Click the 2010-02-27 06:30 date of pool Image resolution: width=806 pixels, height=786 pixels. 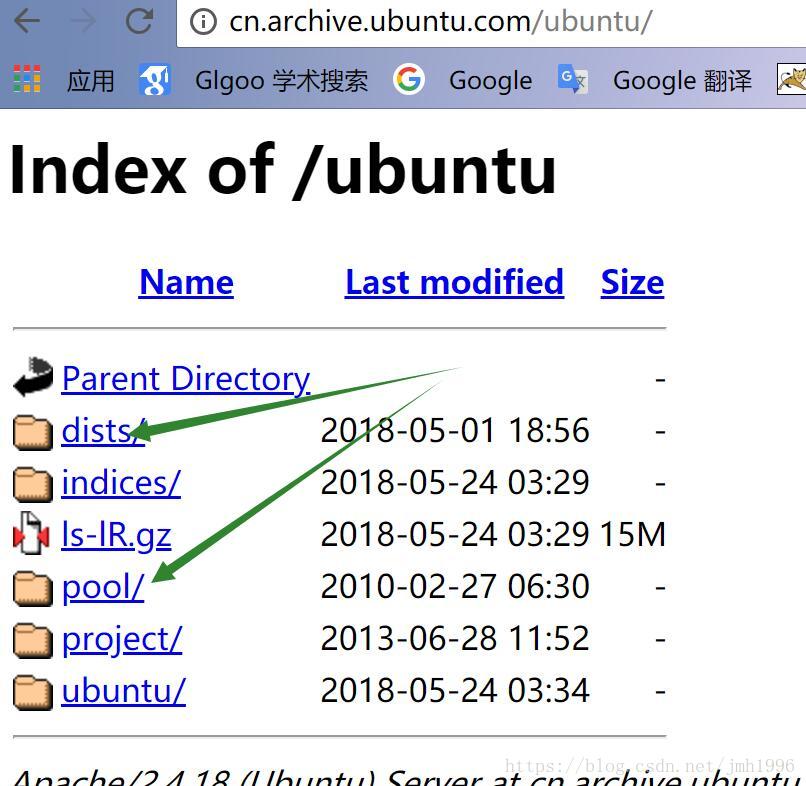click(455, 586)
